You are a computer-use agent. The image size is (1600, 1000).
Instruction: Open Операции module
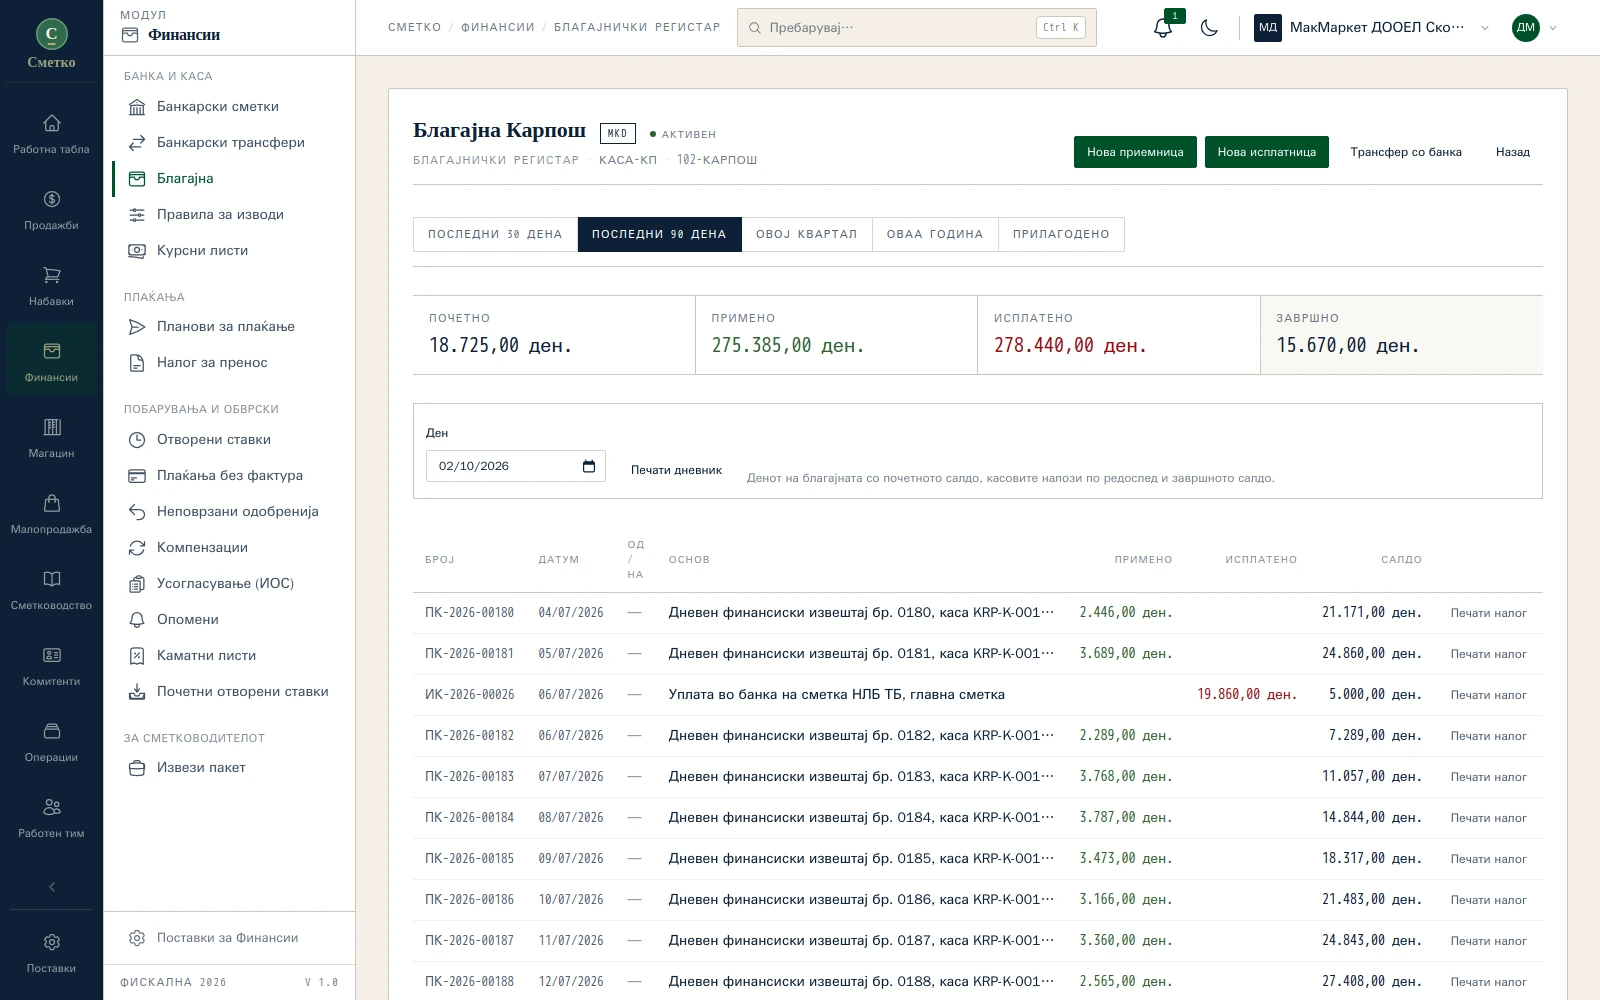pyautogui.click(x=51, y=742)
